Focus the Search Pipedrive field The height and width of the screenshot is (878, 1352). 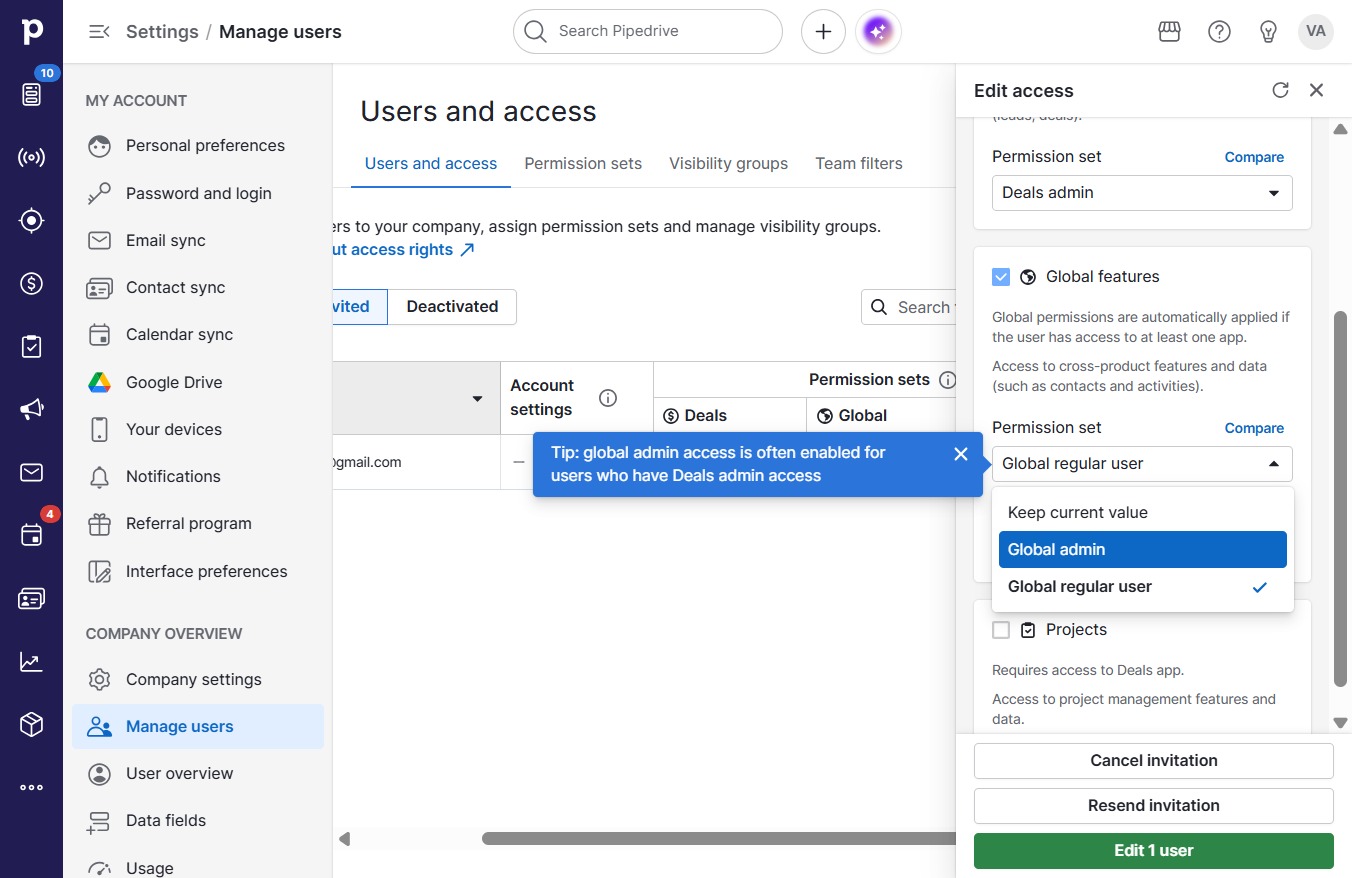point(648,32)
